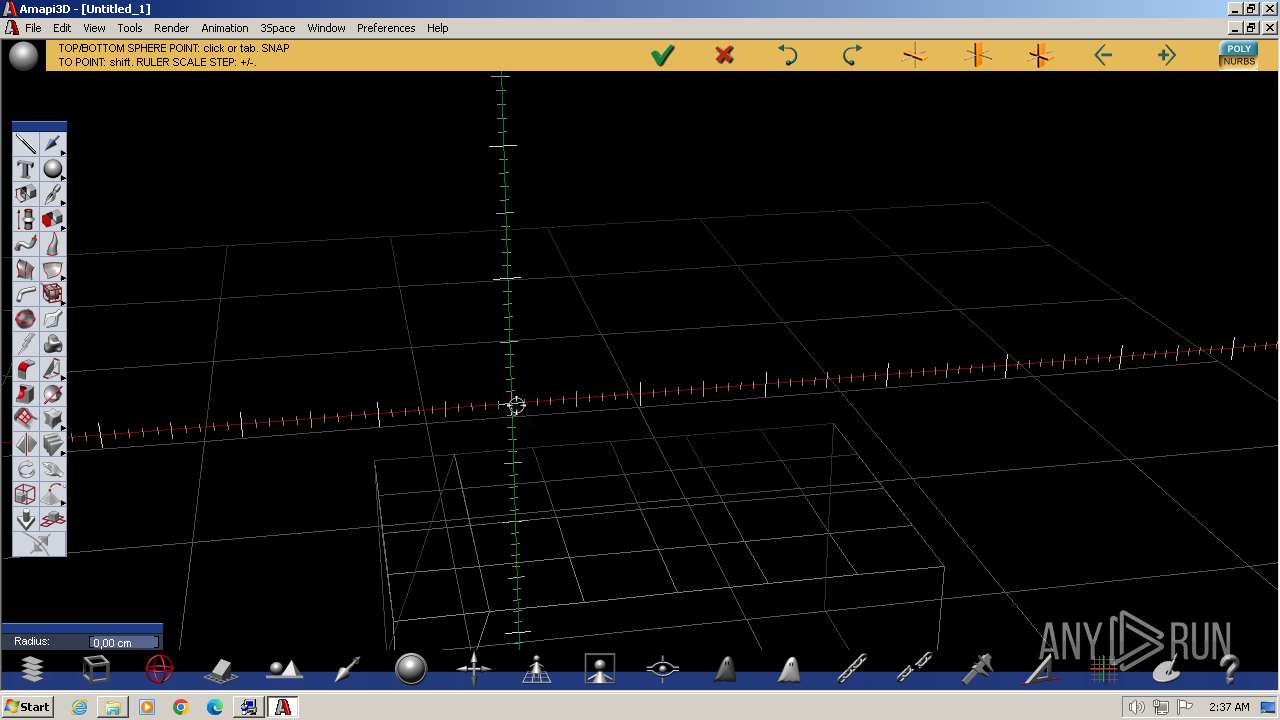
Task: Select the downward arrow tool in the palette
Action: pyautogui.click(x=26, y=519)
